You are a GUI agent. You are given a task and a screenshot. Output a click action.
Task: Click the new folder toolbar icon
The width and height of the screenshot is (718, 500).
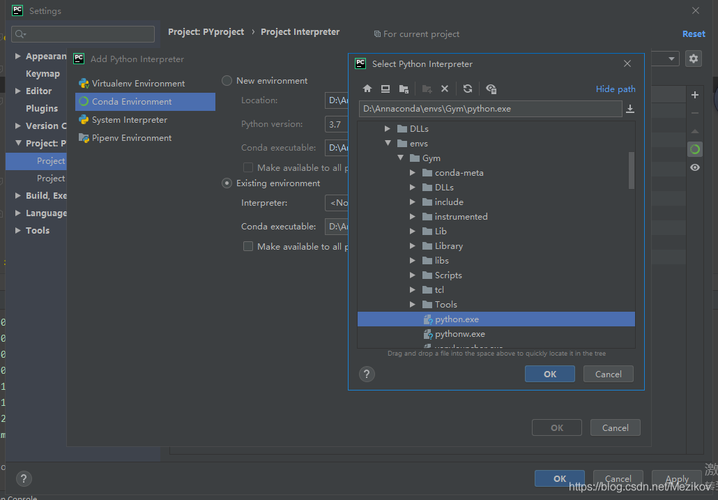pyautogui.click(x=427, y=89)
